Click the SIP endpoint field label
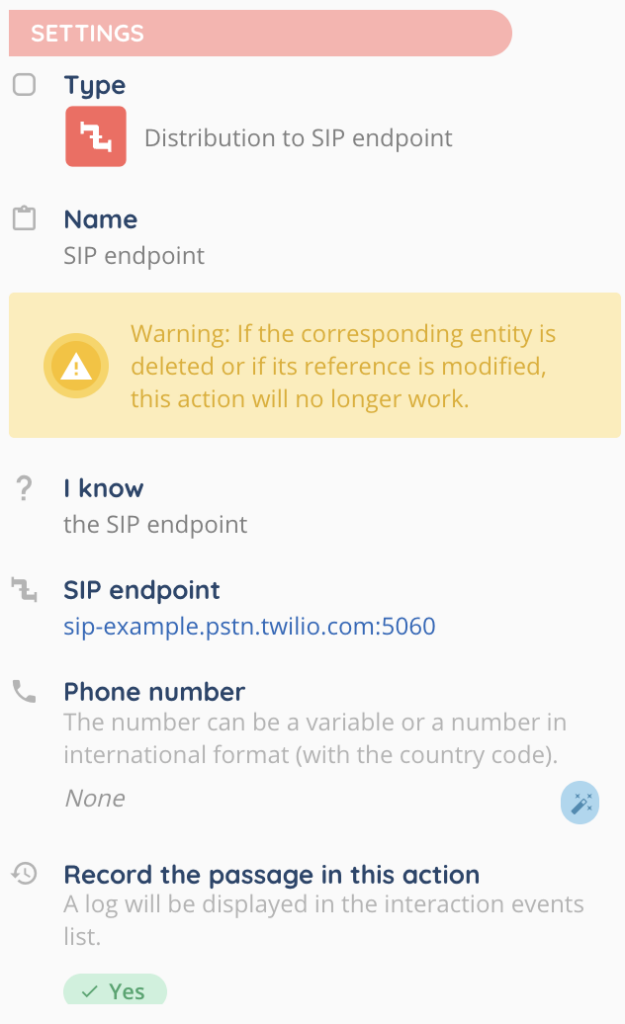The width and height of the screenshot is (625, 1024). point(142,590)
